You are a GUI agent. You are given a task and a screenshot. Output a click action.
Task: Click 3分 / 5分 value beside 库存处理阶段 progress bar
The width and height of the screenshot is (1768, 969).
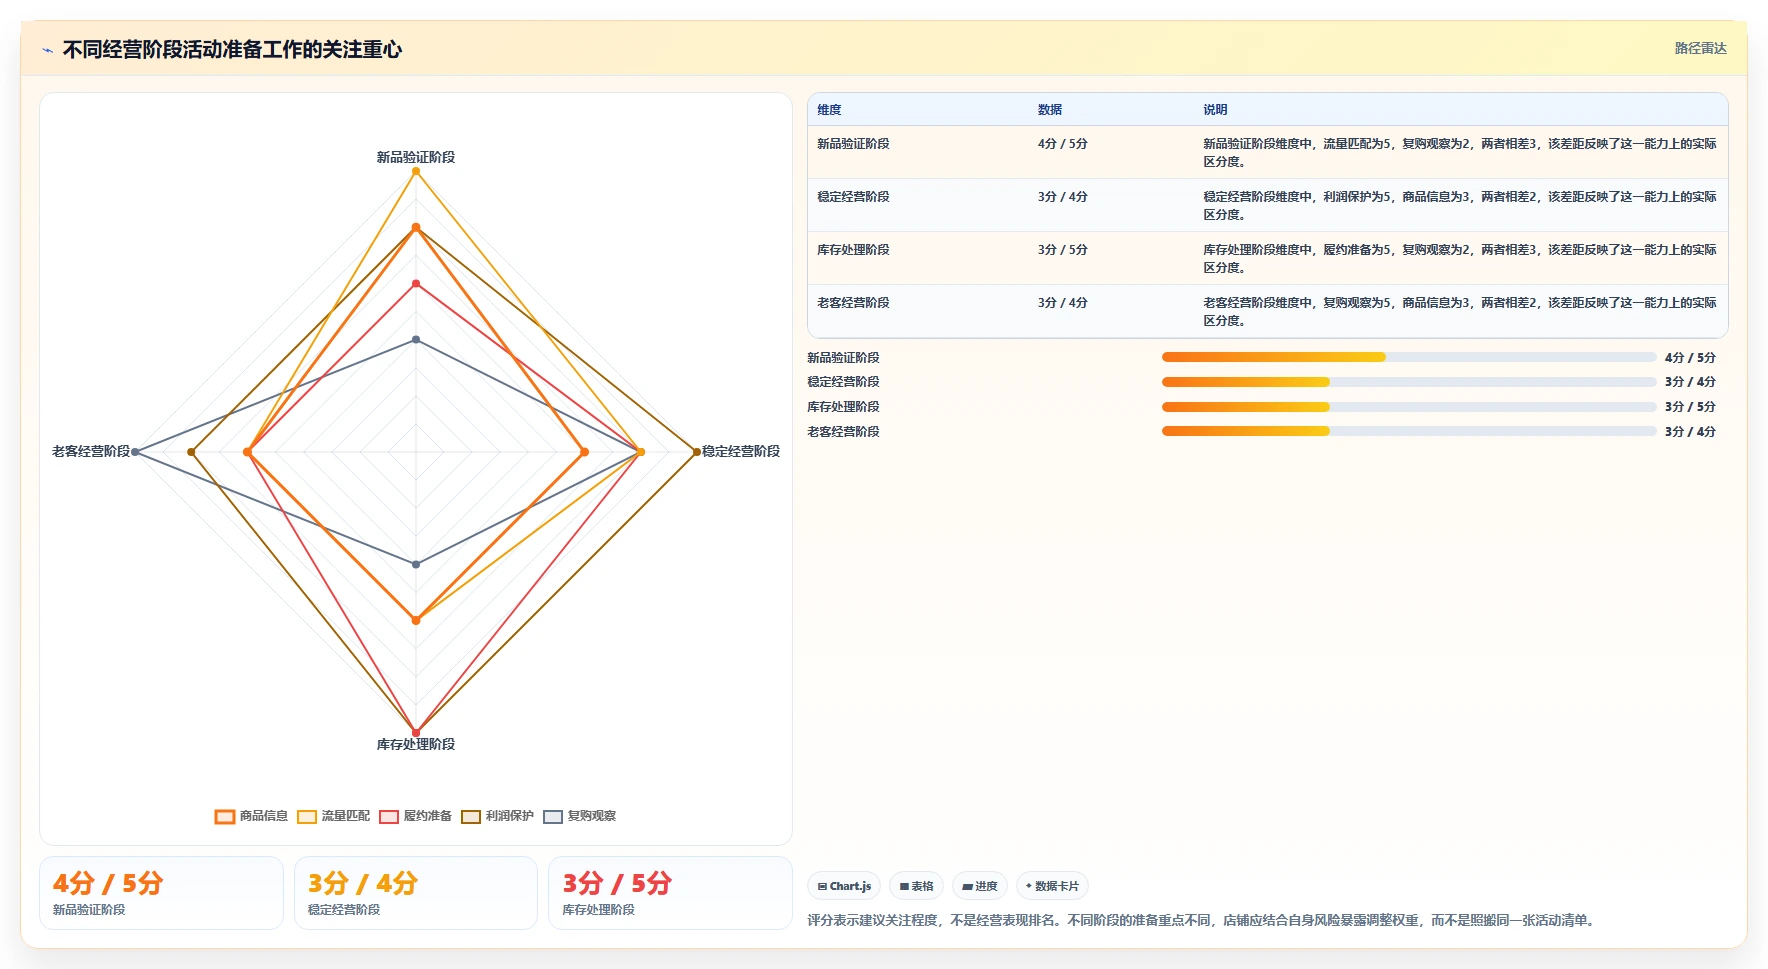pyautogui.click(x=1690, y=407)
